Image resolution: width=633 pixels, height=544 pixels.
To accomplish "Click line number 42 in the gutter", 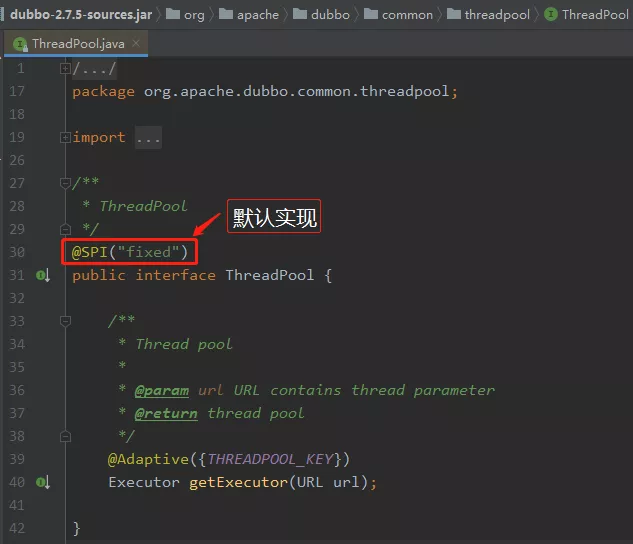I will pyautogui.click(x=17, y=528).
